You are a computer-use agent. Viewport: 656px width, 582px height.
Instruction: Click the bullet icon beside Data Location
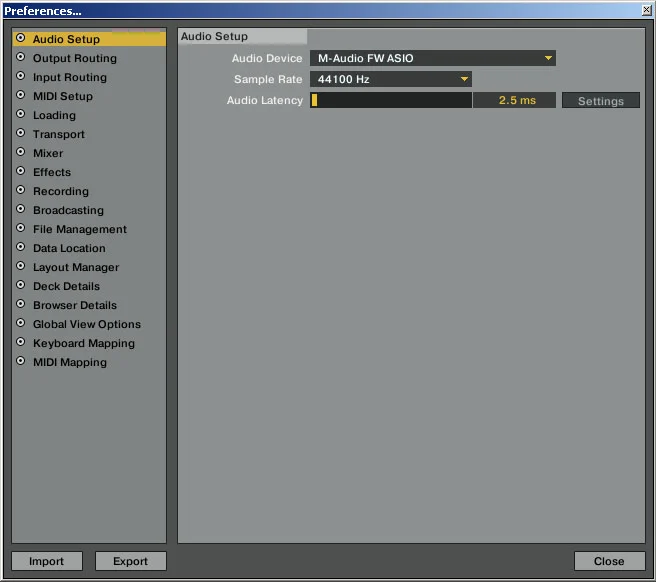pyautogui.click(x=20, y=248)
